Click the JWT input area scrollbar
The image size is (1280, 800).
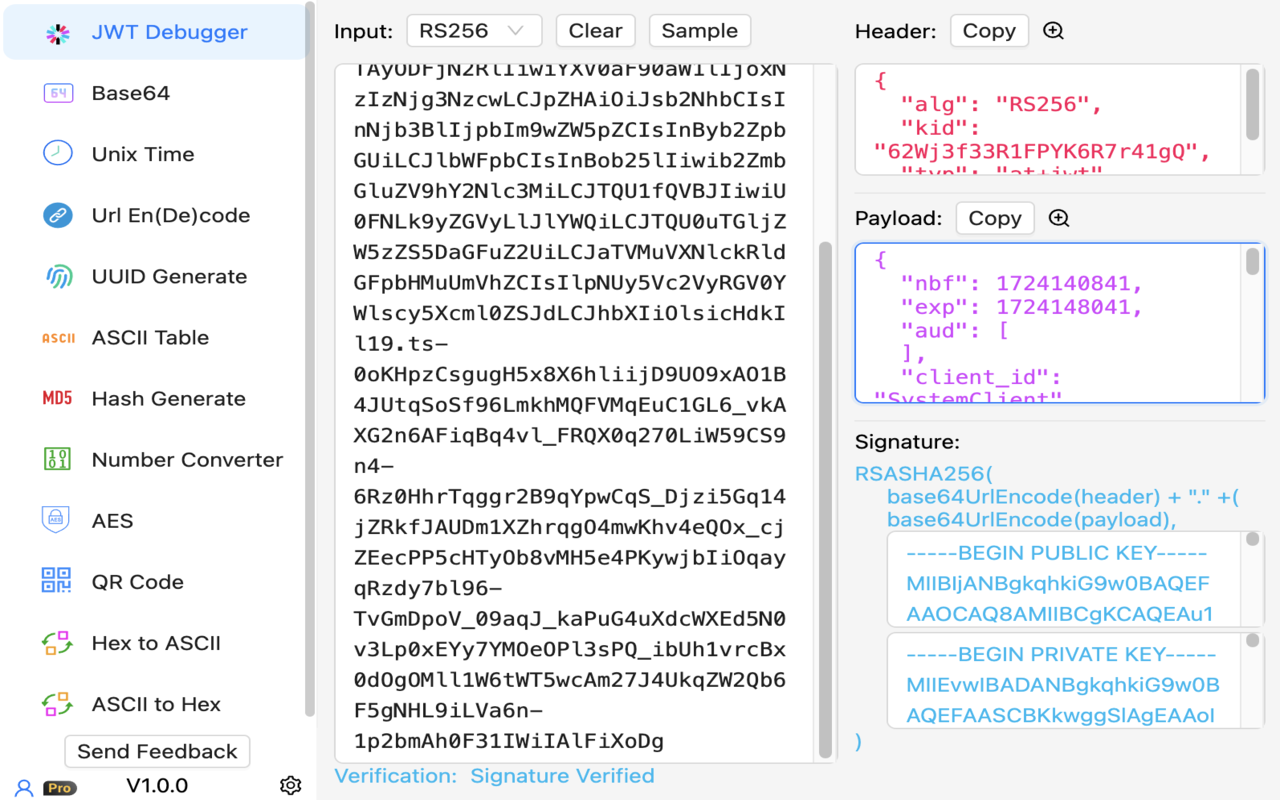pyautogui.click(x=825, y=498)
